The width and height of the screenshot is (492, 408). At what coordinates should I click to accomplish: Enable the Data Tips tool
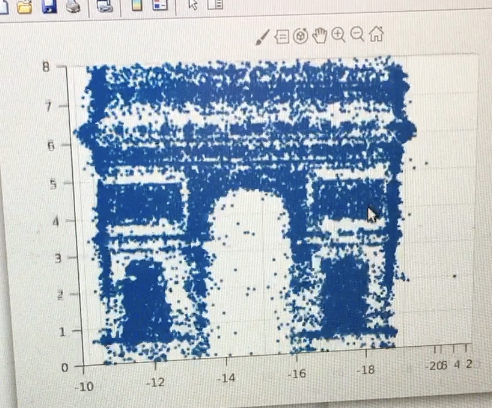click(282, 36)
